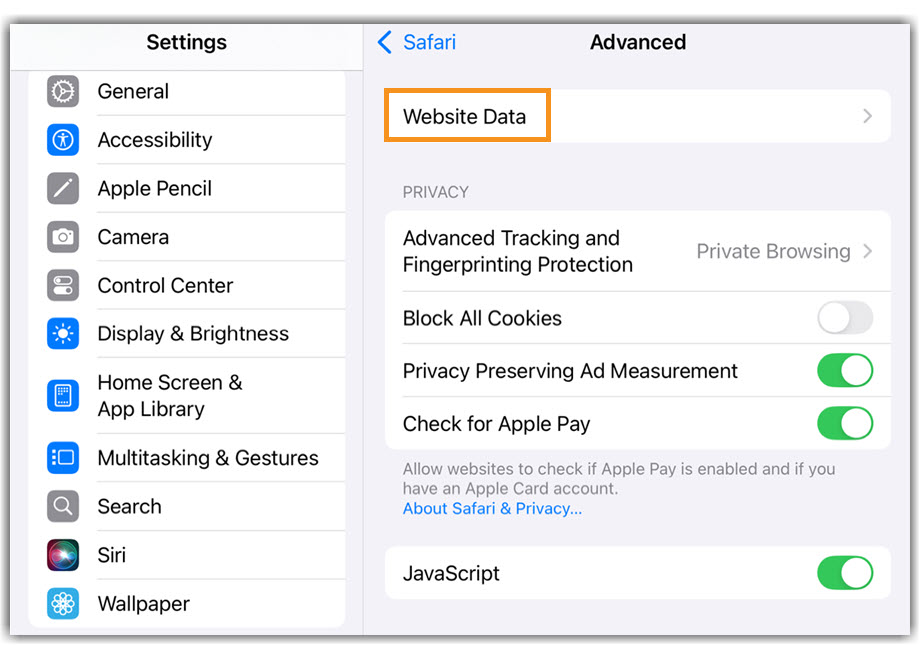Enable Block All Cookies

point(845,318)
